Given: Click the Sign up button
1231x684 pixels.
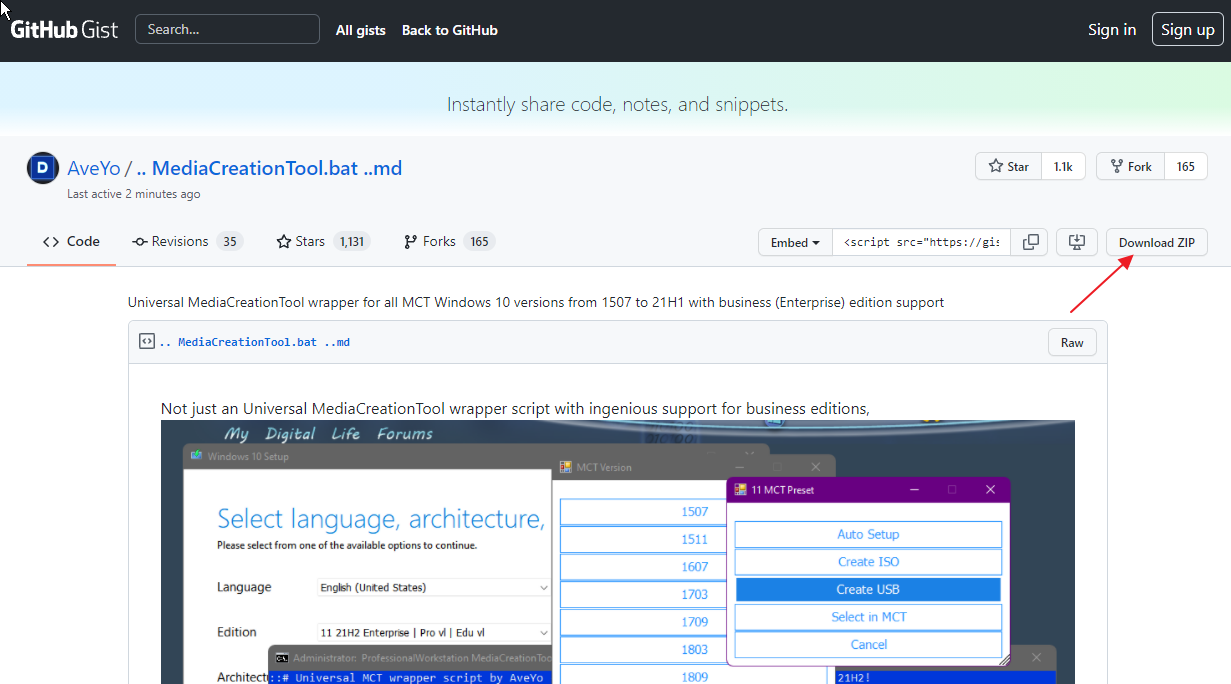Looking at the screenshot, I should click(x=1188, y=29).
